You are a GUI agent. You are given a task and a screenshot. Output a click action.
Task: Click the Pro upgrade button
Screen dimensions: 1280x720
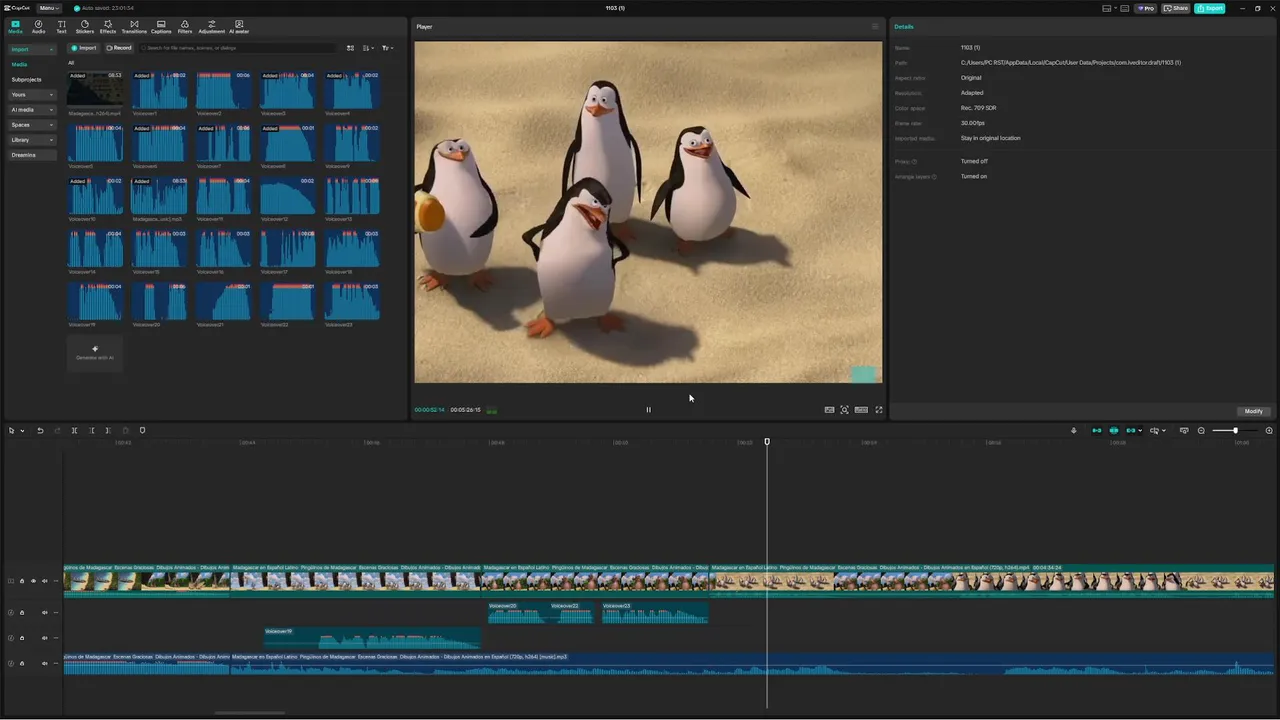pyautogui.click(x=1145, y=8)
